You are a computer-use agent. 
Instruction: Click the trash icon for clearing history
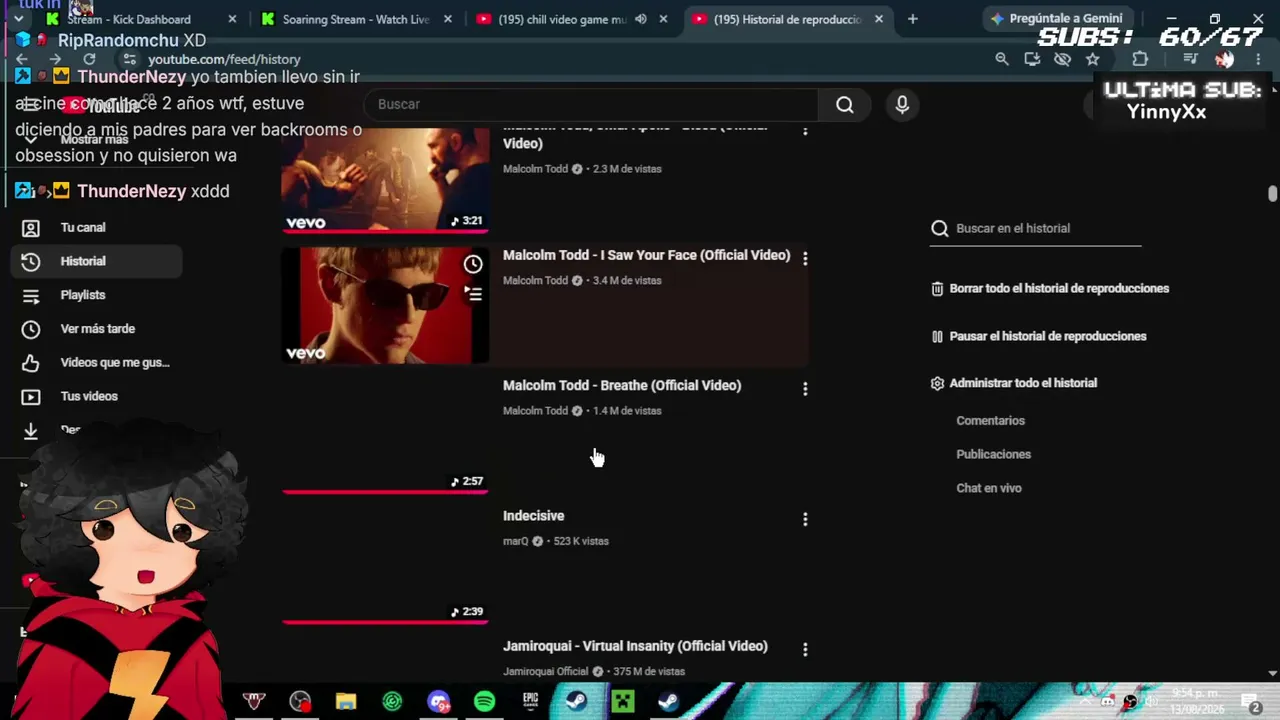937,288
